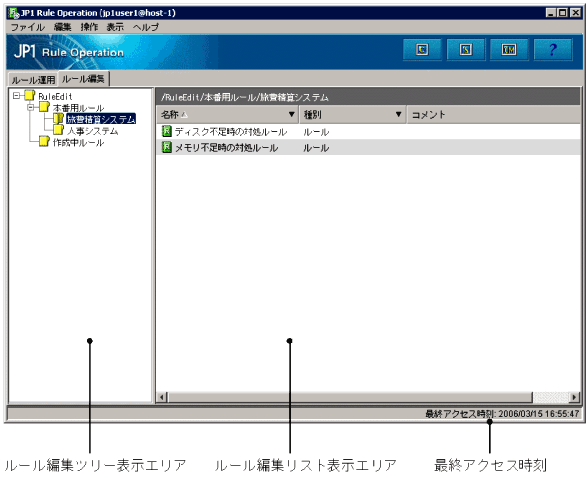Select 人事システム label in tree
The width and height of the screenshot is (588, 478).
tap(93, 131)
